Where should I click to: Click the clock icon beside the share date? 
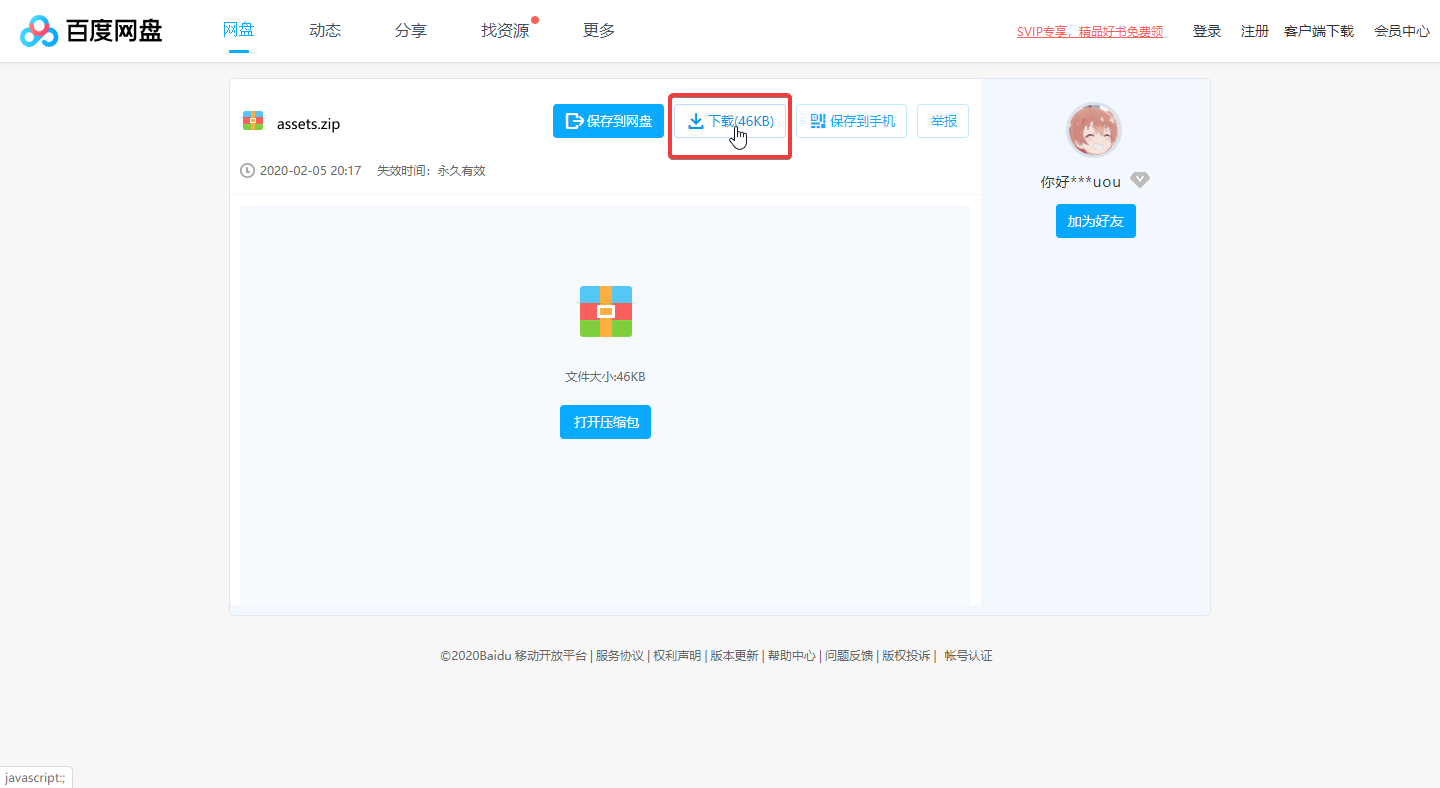[248, 171]
